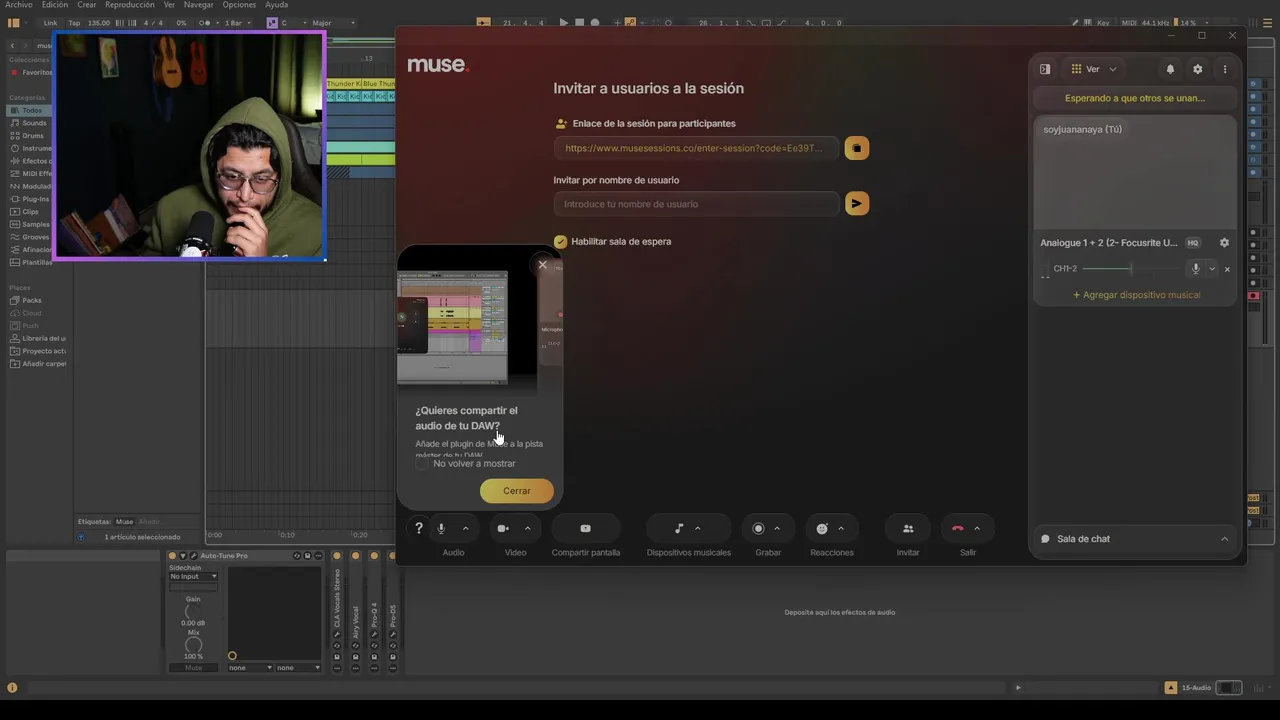Expand the Salir options chevron
Screen dimensions: 1280x720
pos(977,528)
